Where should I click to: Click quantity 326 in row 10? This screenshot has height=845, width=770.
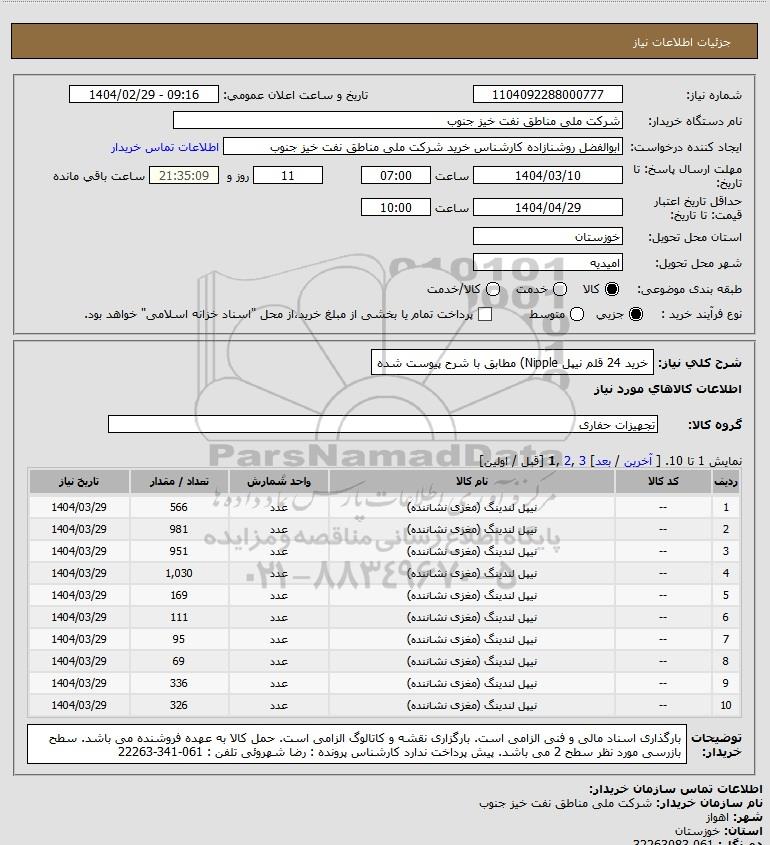pos(179,705)
